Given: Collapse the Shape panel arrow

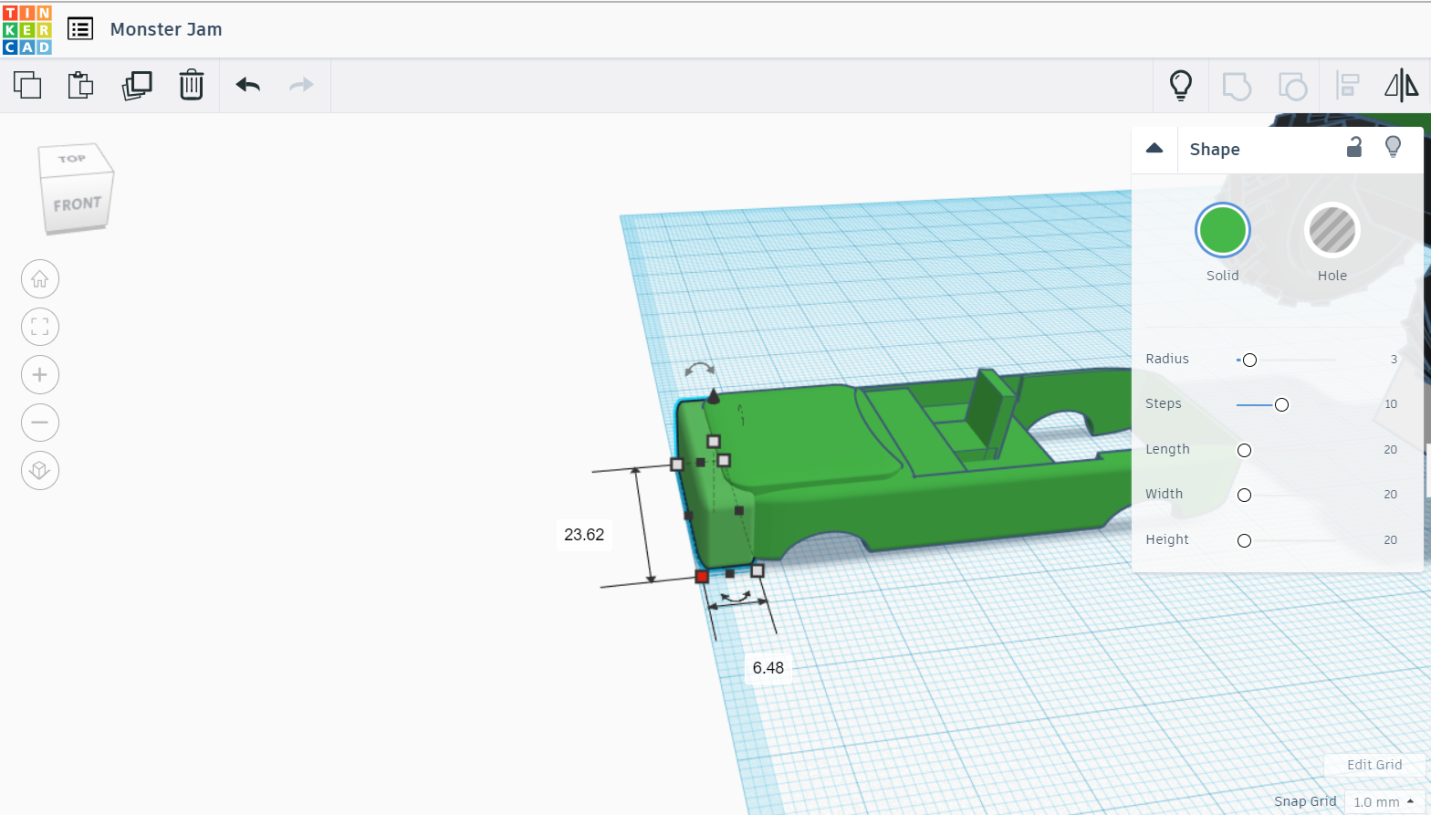Looking at the screenshot, I should click(x=1154, y=148).
